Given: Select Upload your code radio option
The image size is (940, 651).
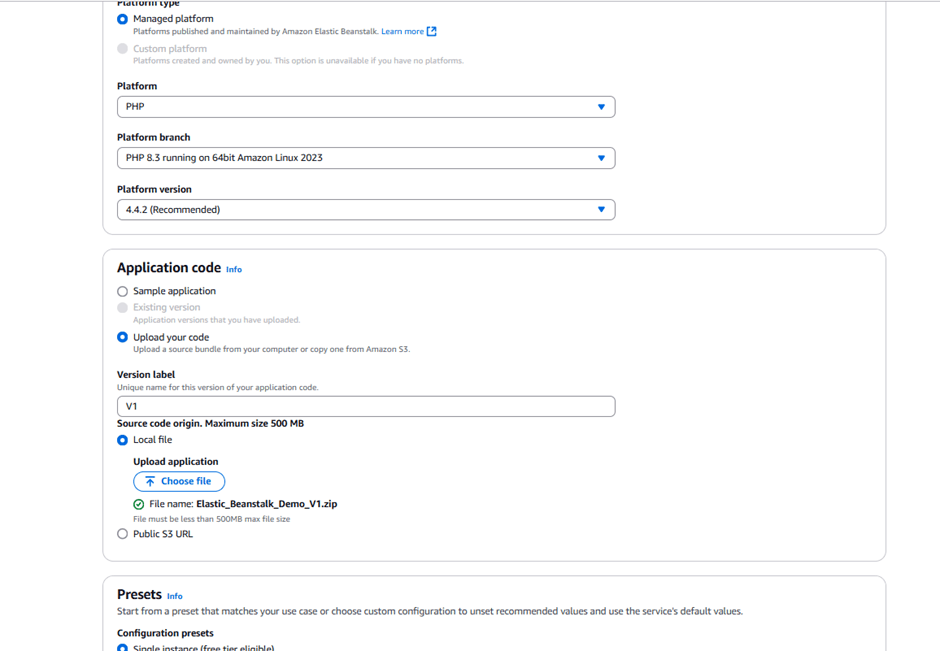Looking at the screenshot, I should pyautogui.click(x=122, y=337).
